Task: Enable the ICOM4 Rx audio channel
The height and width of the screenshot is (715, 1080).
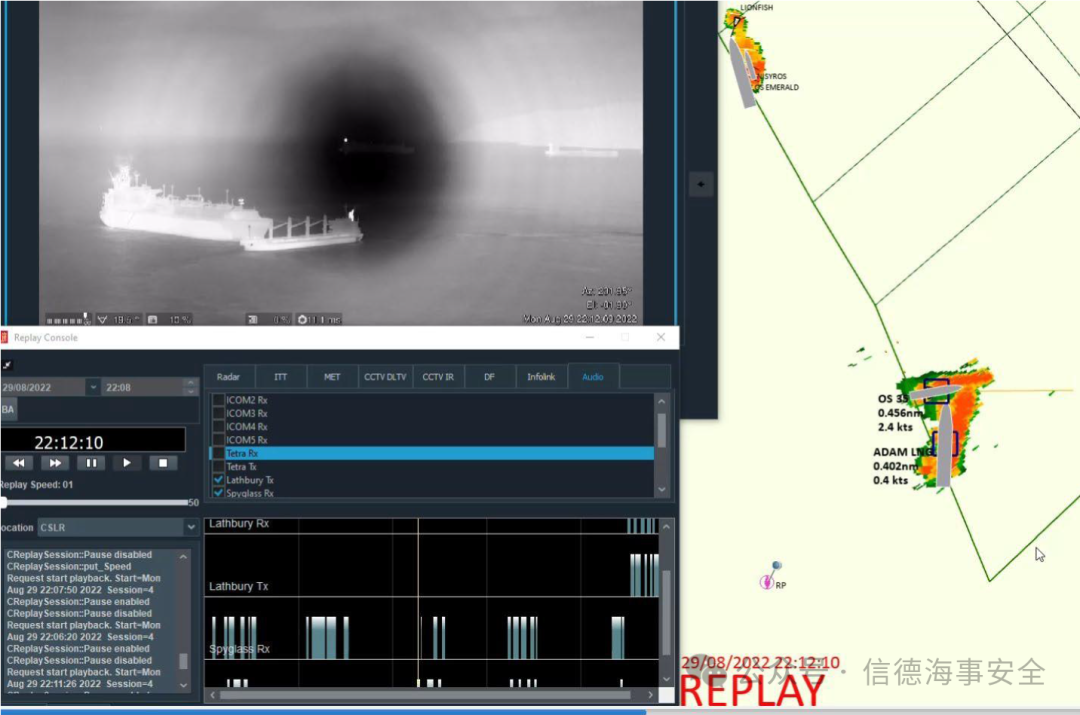Action: point(218,426)
